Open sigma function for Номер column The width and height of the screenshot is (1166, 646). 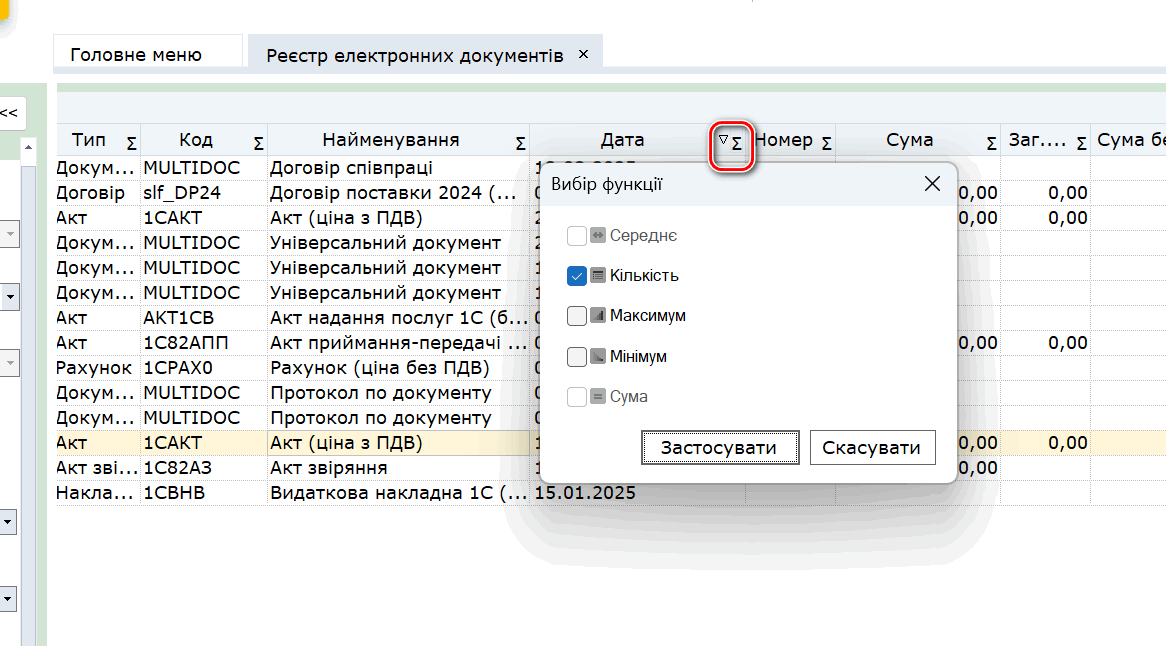click(826, 143)
